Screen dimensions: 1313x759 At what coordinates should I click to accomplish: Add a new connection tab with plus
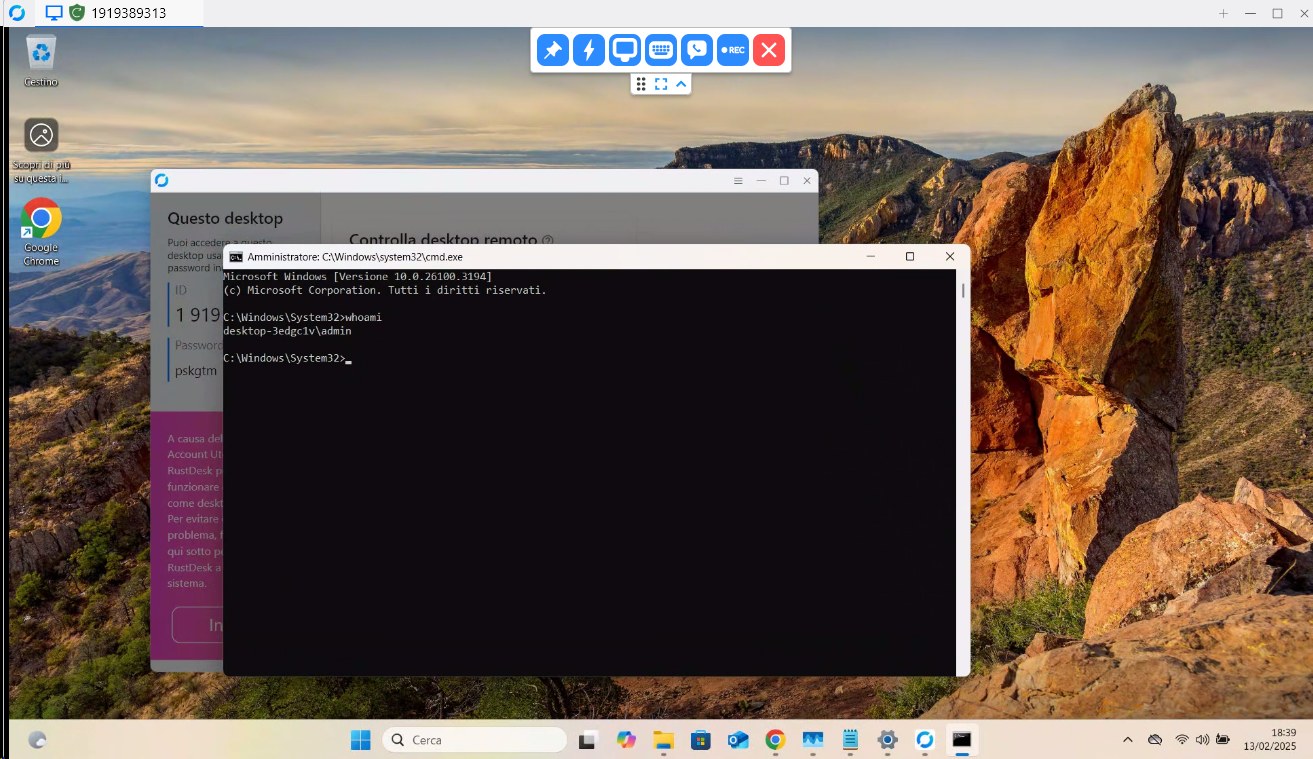1223,13
